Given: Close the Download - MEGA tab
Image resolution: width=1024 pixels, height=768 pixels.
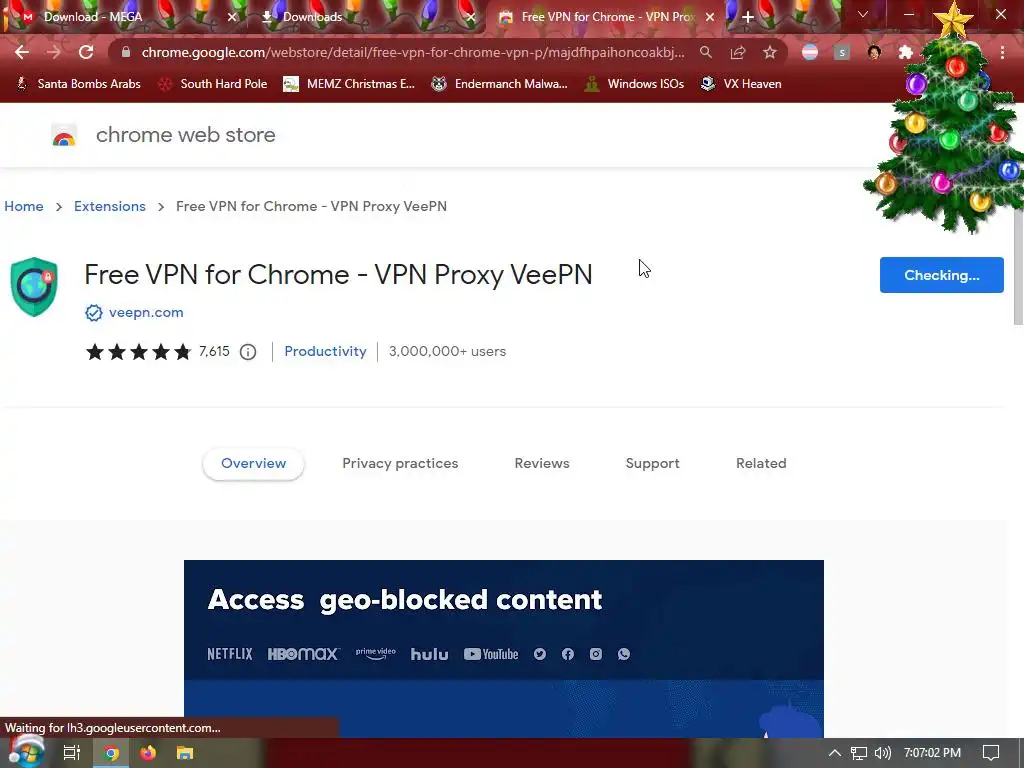Looking at the screenshot, I should click(232, 17).
